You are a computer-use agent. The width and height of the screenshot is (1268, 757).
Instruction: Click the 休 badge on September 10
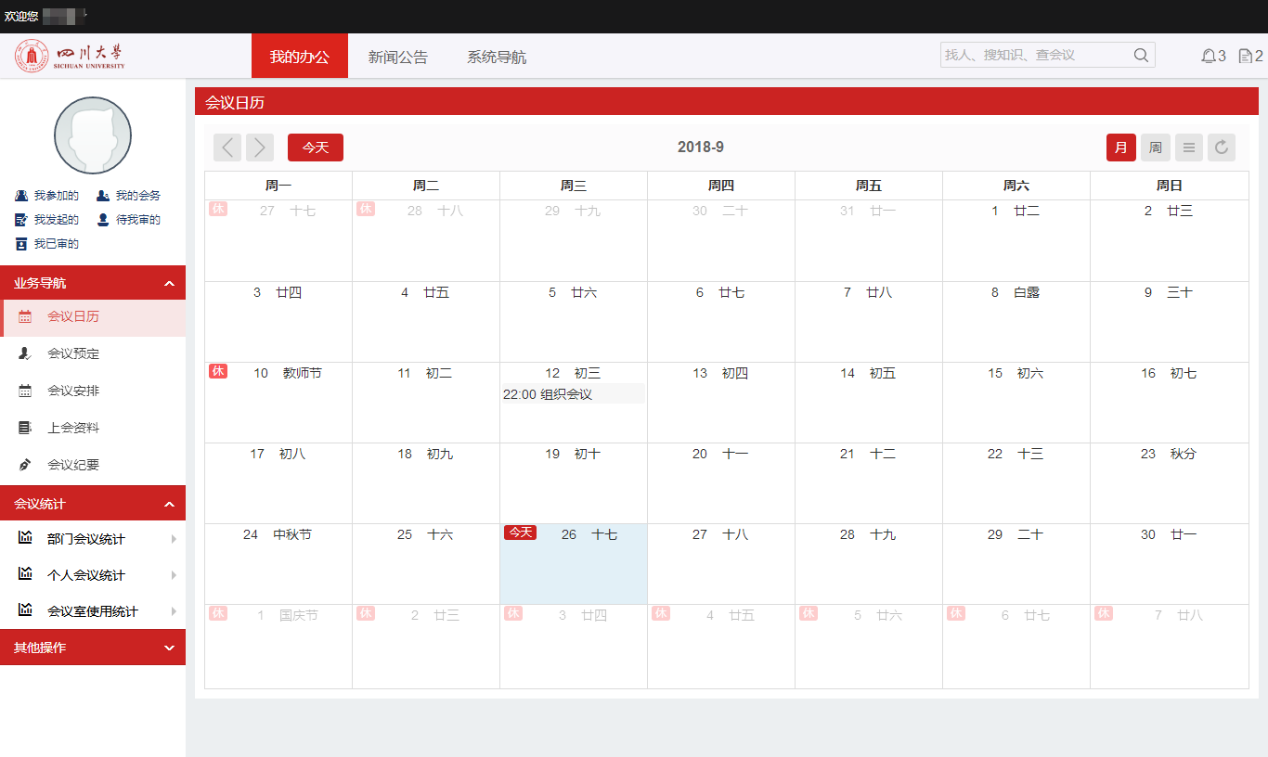tap(218, 371)
